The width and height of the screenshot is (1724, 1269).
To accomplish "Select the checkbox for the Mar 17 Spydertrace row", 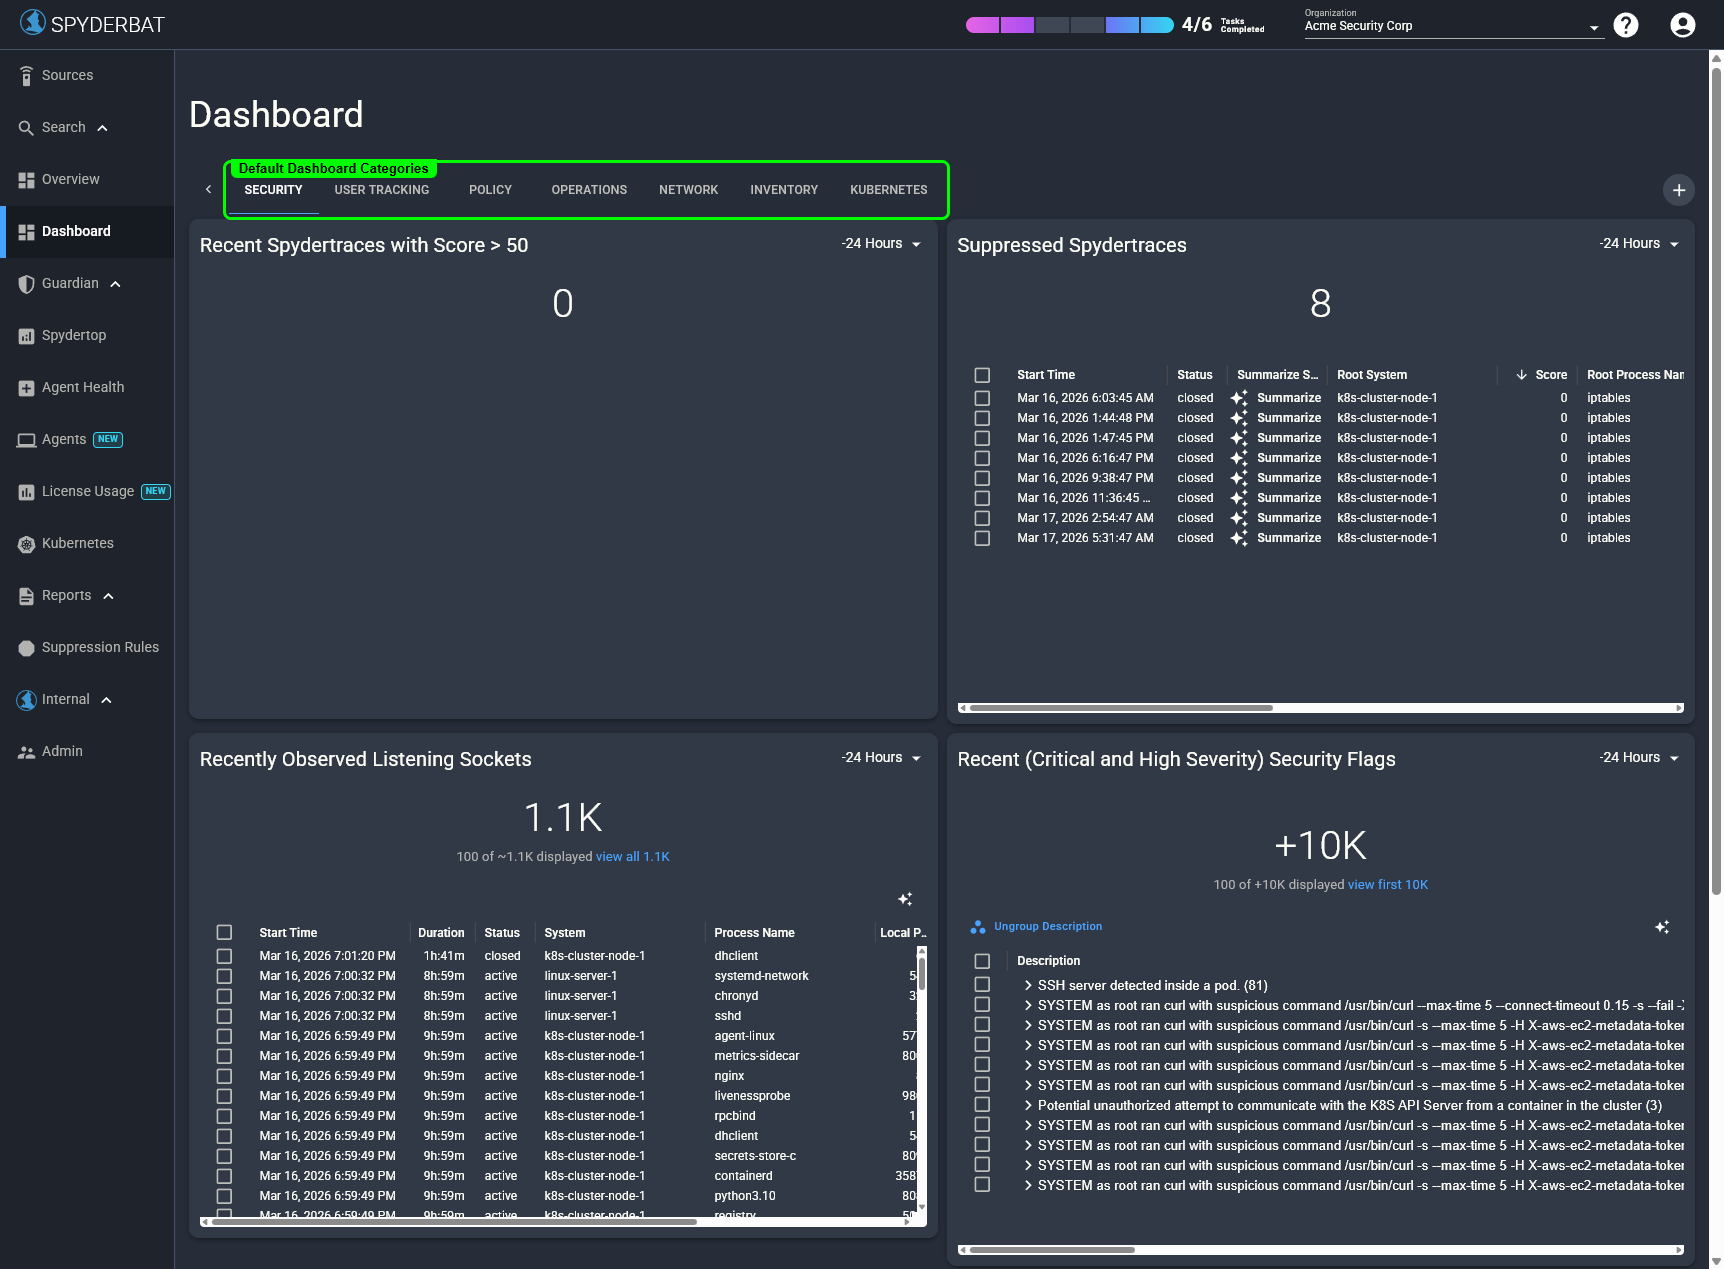I will click(981, 518).
